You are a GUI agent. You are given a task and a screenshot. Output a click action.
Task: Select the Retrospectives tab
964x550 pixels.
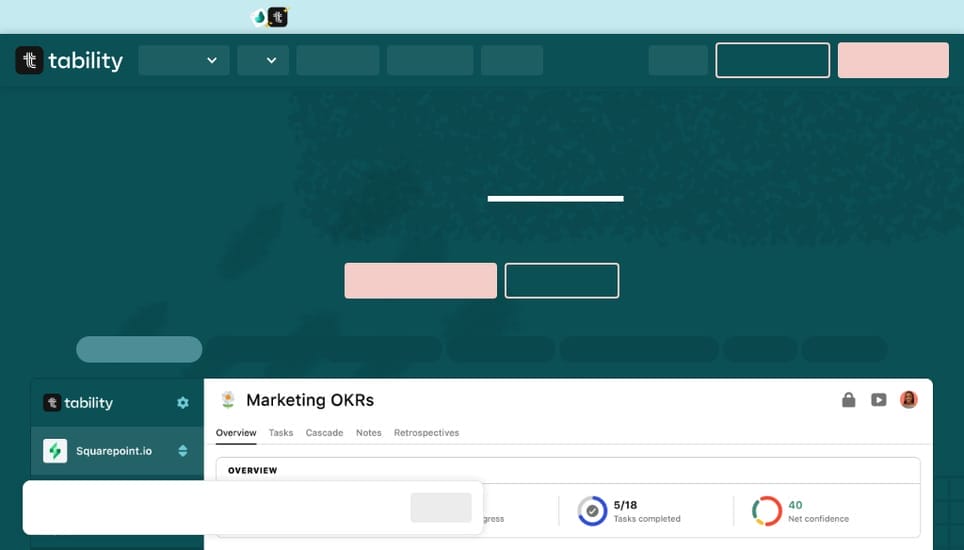point(426,433)
